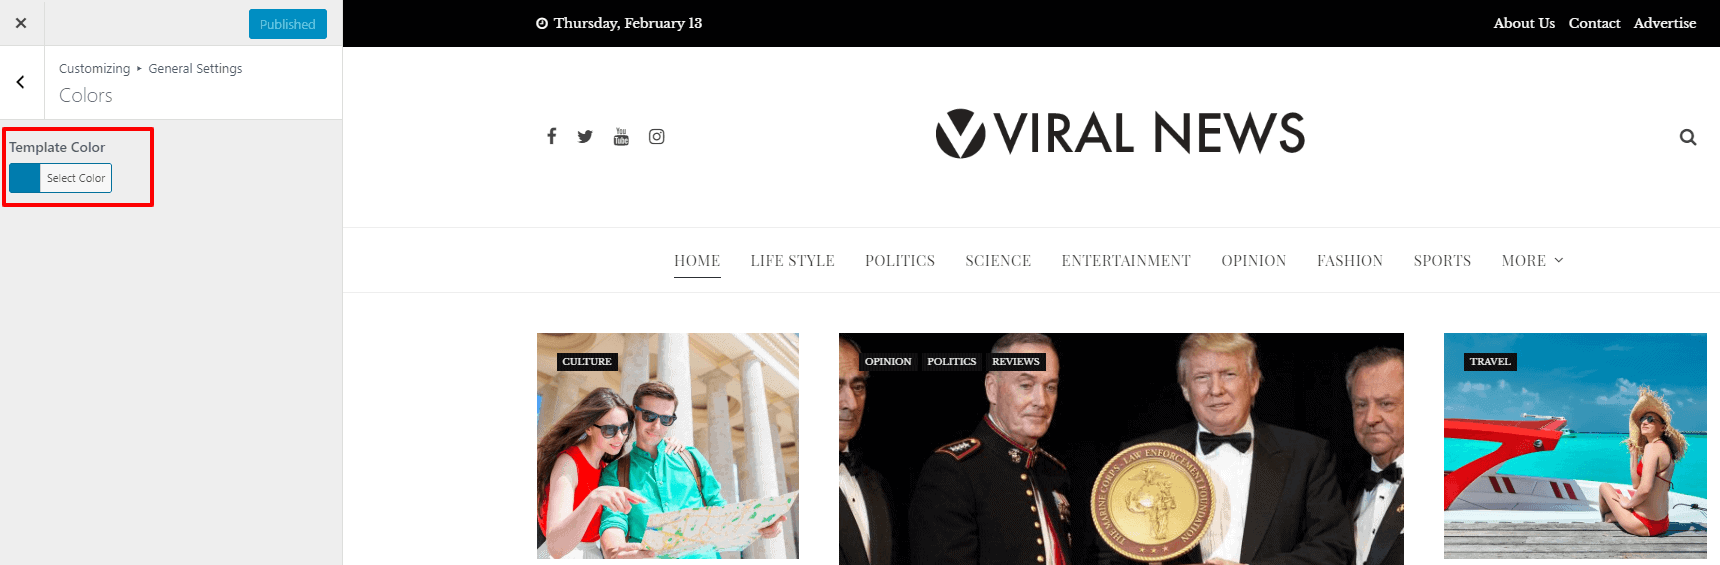Image resolution: width=1720 pixels, height=565 pixels.
Task: Expand the MORE menu dropdown
Action: (x=1532, y=260)
